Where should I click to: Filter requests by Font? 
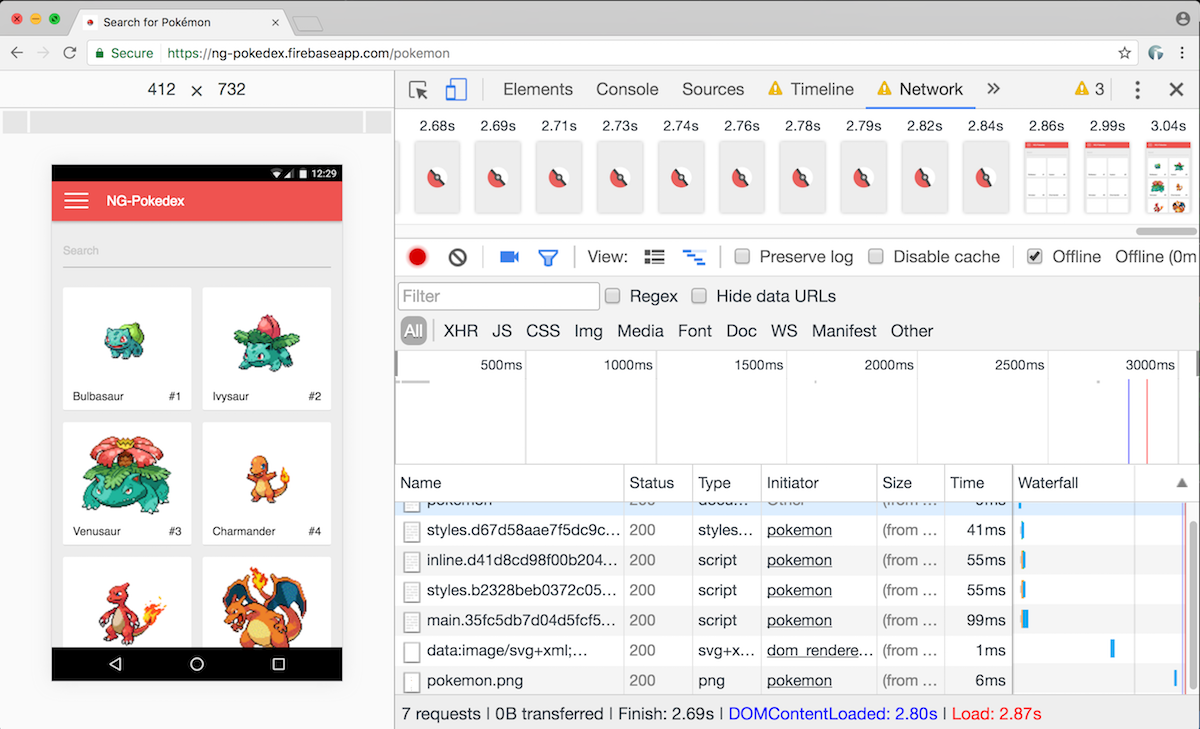click(695, 331)
